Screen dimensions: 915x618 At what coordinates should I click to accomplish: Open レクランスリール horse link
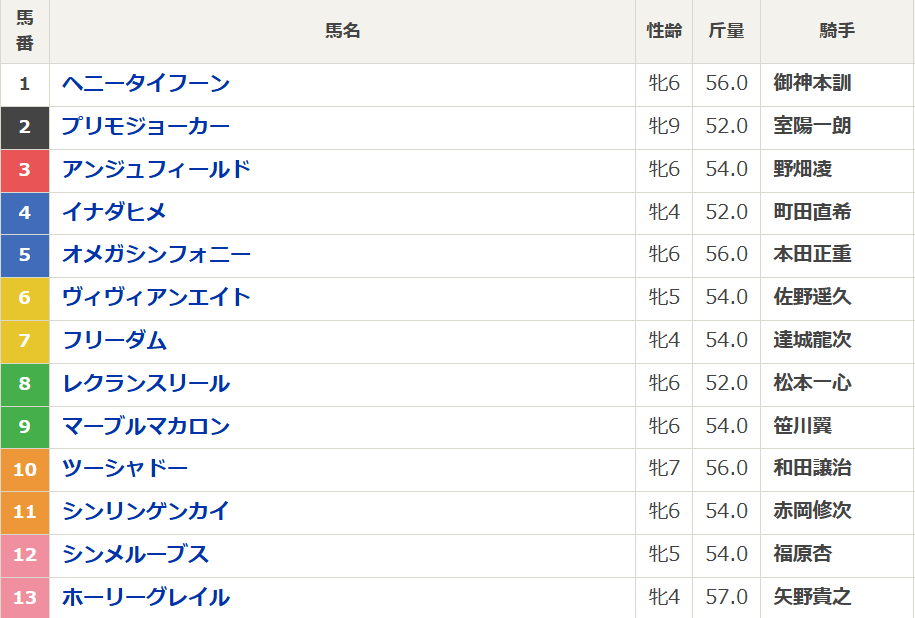point(146,384)
